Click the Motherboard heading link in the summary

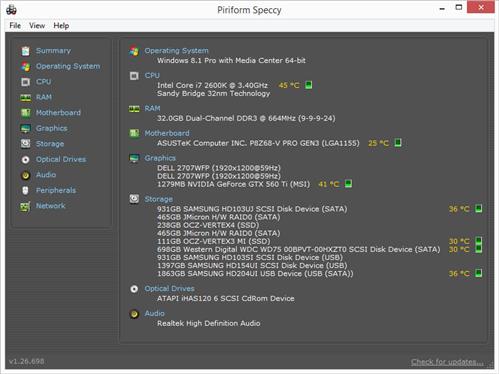point(167,133)
